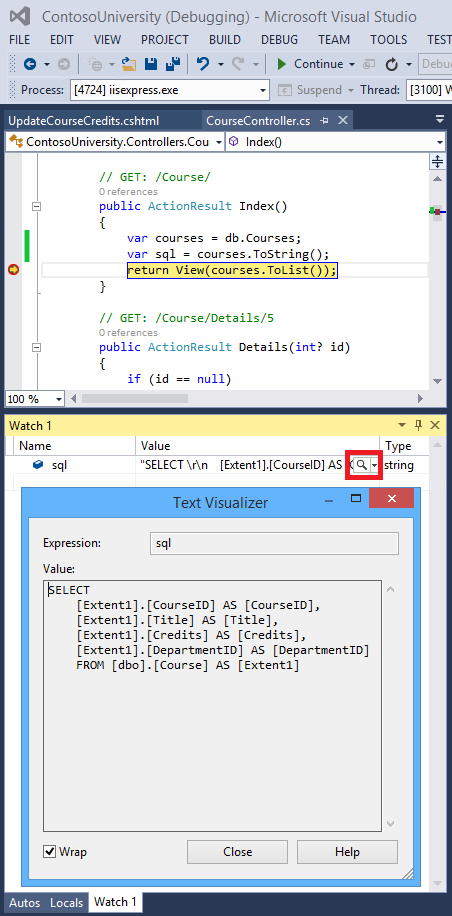
Task: Click the breakpoint marker beside return View line
Action: click(x=13, y=270)
